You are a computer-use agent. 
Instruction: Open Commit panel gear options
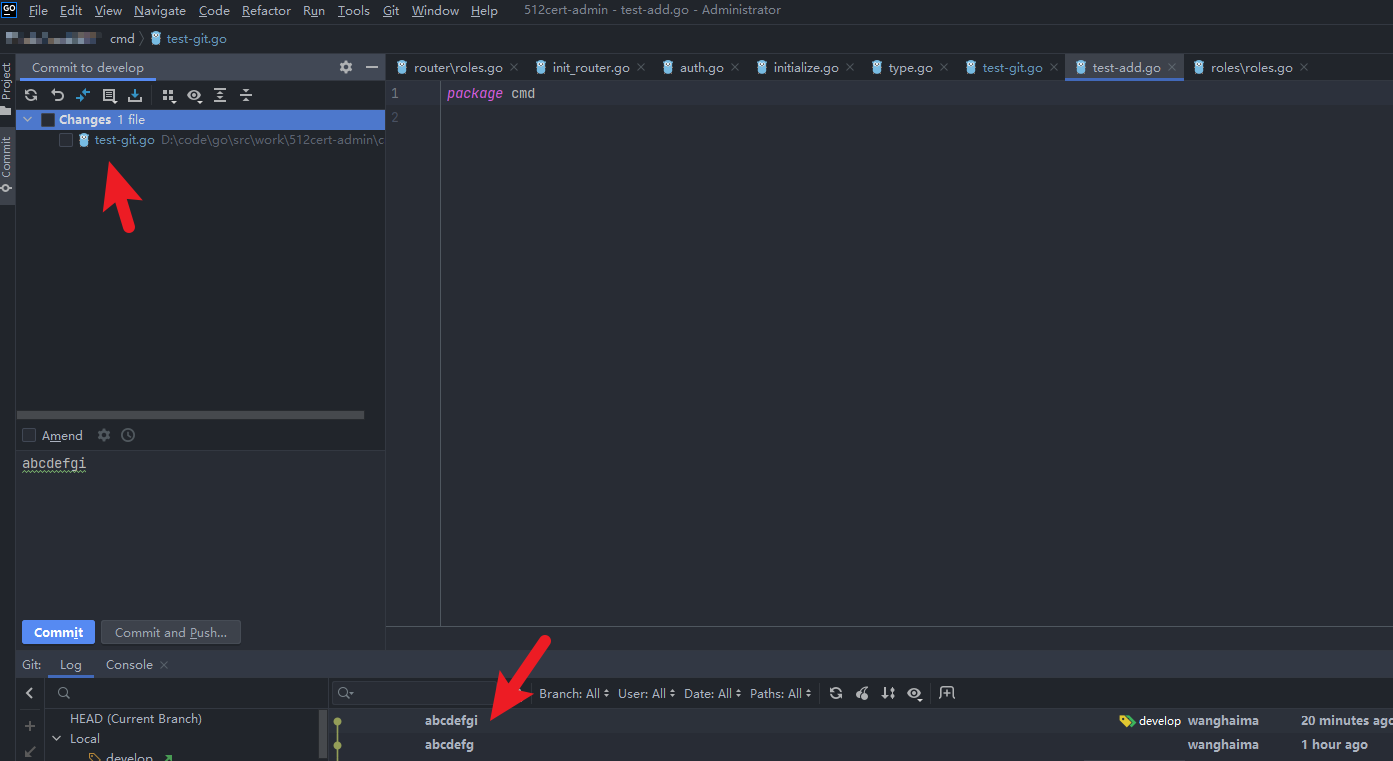(346, 67)
